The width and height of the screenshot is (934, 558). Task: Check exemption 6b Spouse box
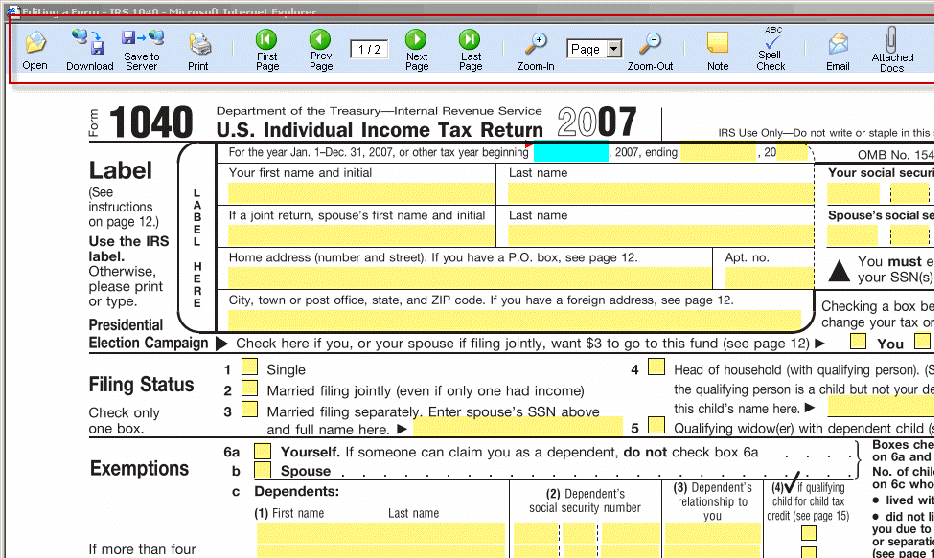pyautogui.click(x=263, y=470)
